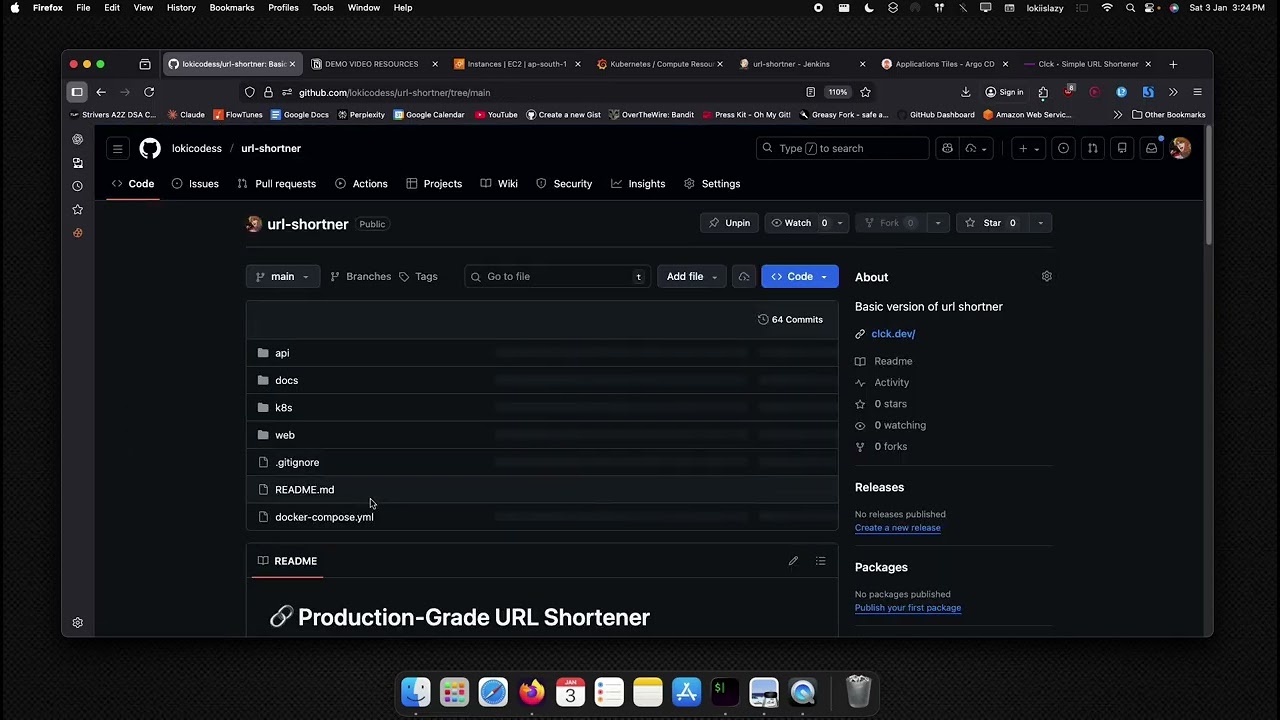Switch to the Issues tab
The image size is (1280, 720).
click(195, 184)
